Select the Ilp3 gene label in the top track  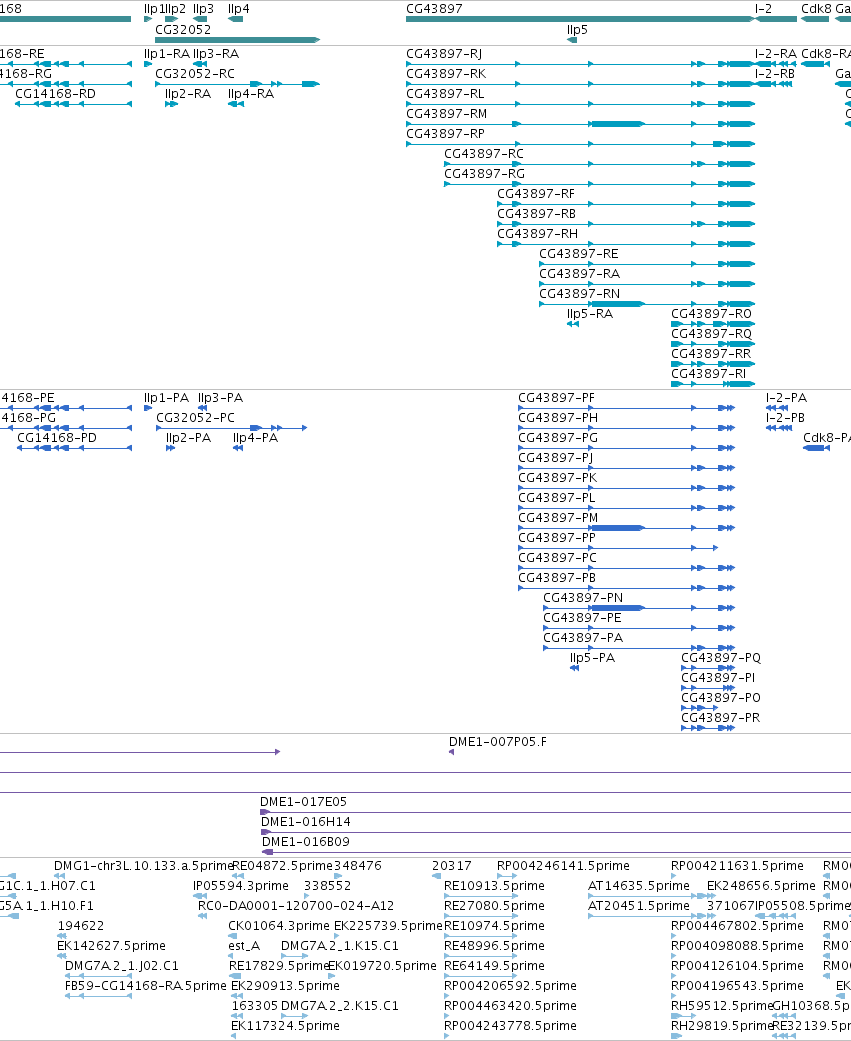pos(203,9)
